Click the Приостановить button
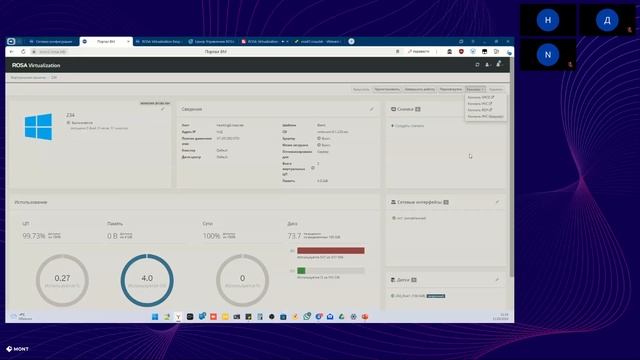This screenshot has width=640, height=360. click(387, 89)
